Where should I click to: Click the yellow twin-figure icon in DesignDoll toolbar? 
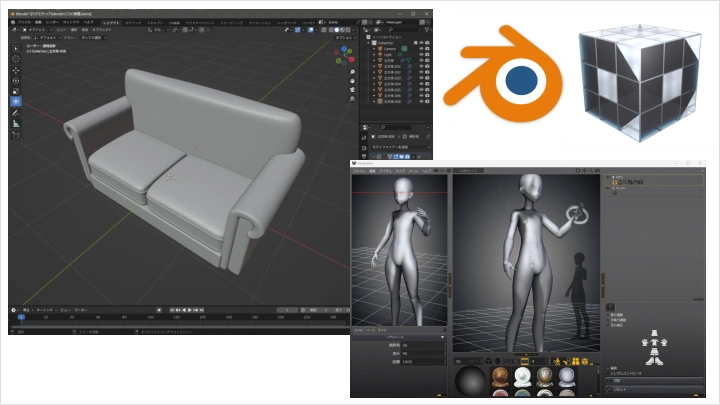575,362
